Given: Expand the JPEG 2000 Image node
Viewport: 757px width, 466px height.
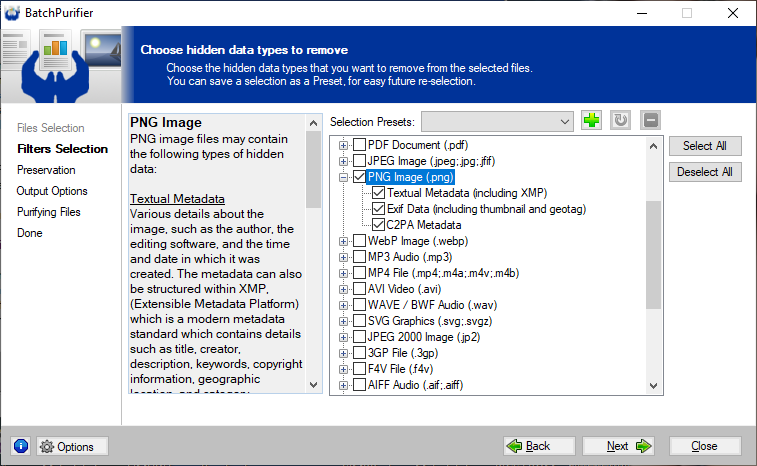Looking at the screenshot, I should click(x=343, y=337).
